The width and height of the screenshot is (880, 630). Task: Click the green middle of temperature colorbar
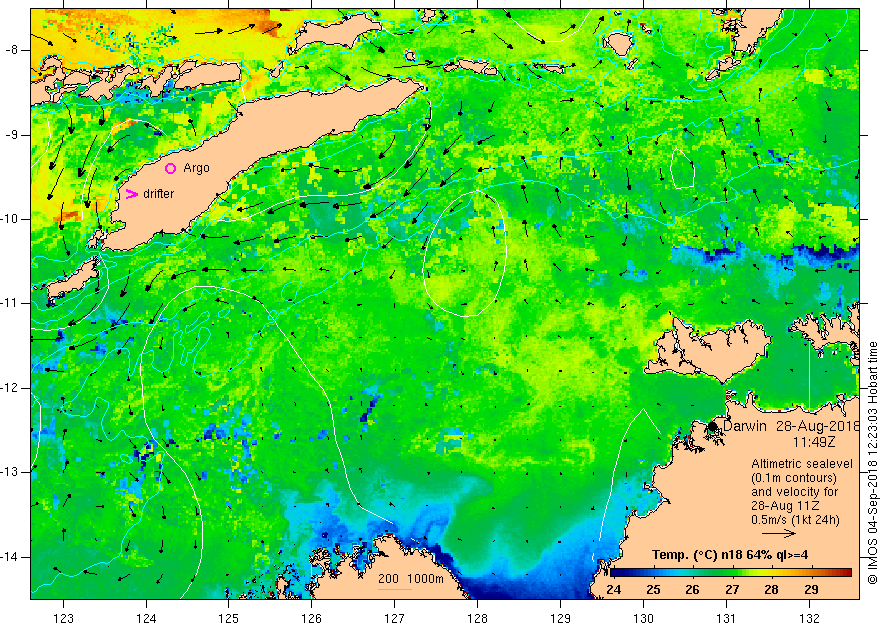point(731,573)
